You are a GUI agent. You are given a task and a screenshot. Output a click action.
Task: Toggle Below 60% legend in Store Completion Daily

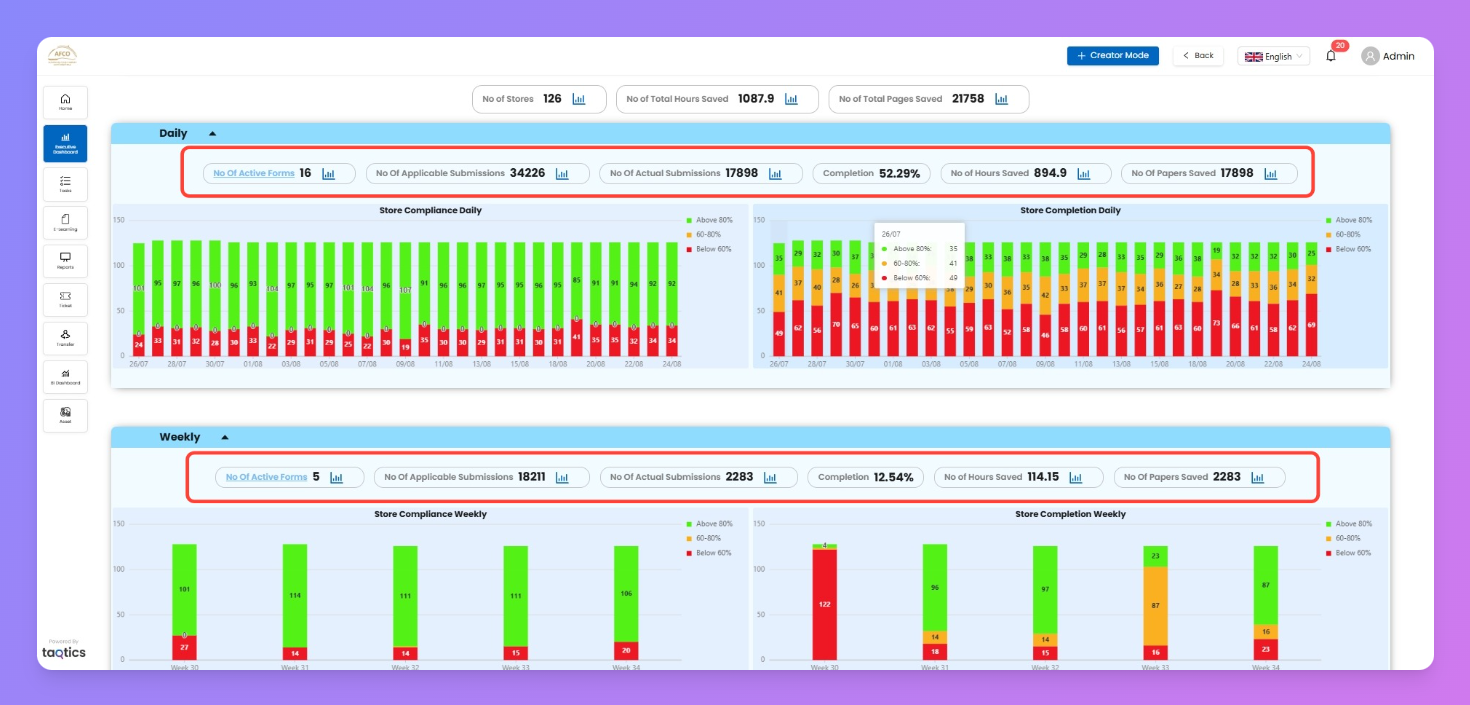click(x=1353, y=249)
